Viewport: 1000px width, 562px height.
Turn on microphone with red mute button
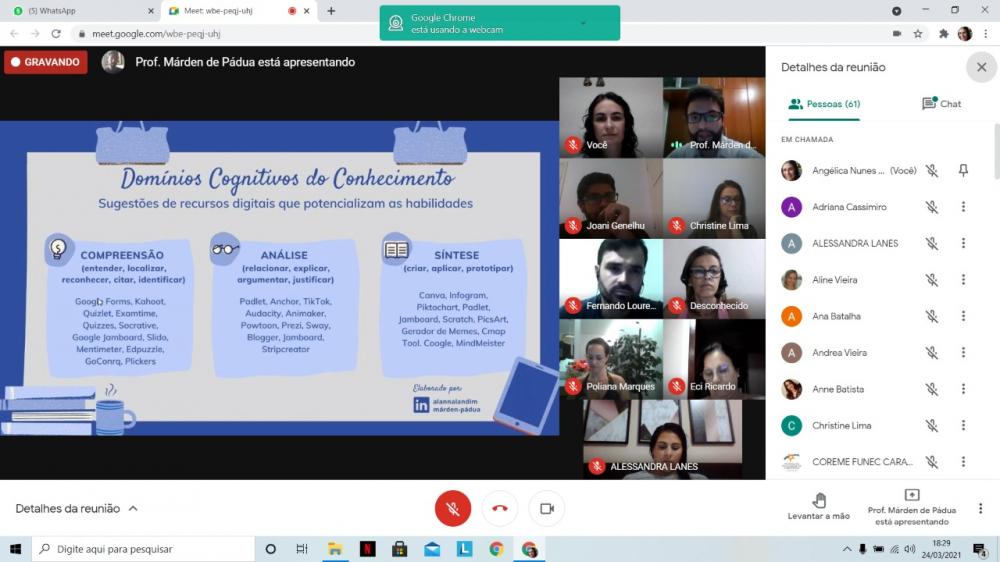pyautogui.click(x=453, y=508)
